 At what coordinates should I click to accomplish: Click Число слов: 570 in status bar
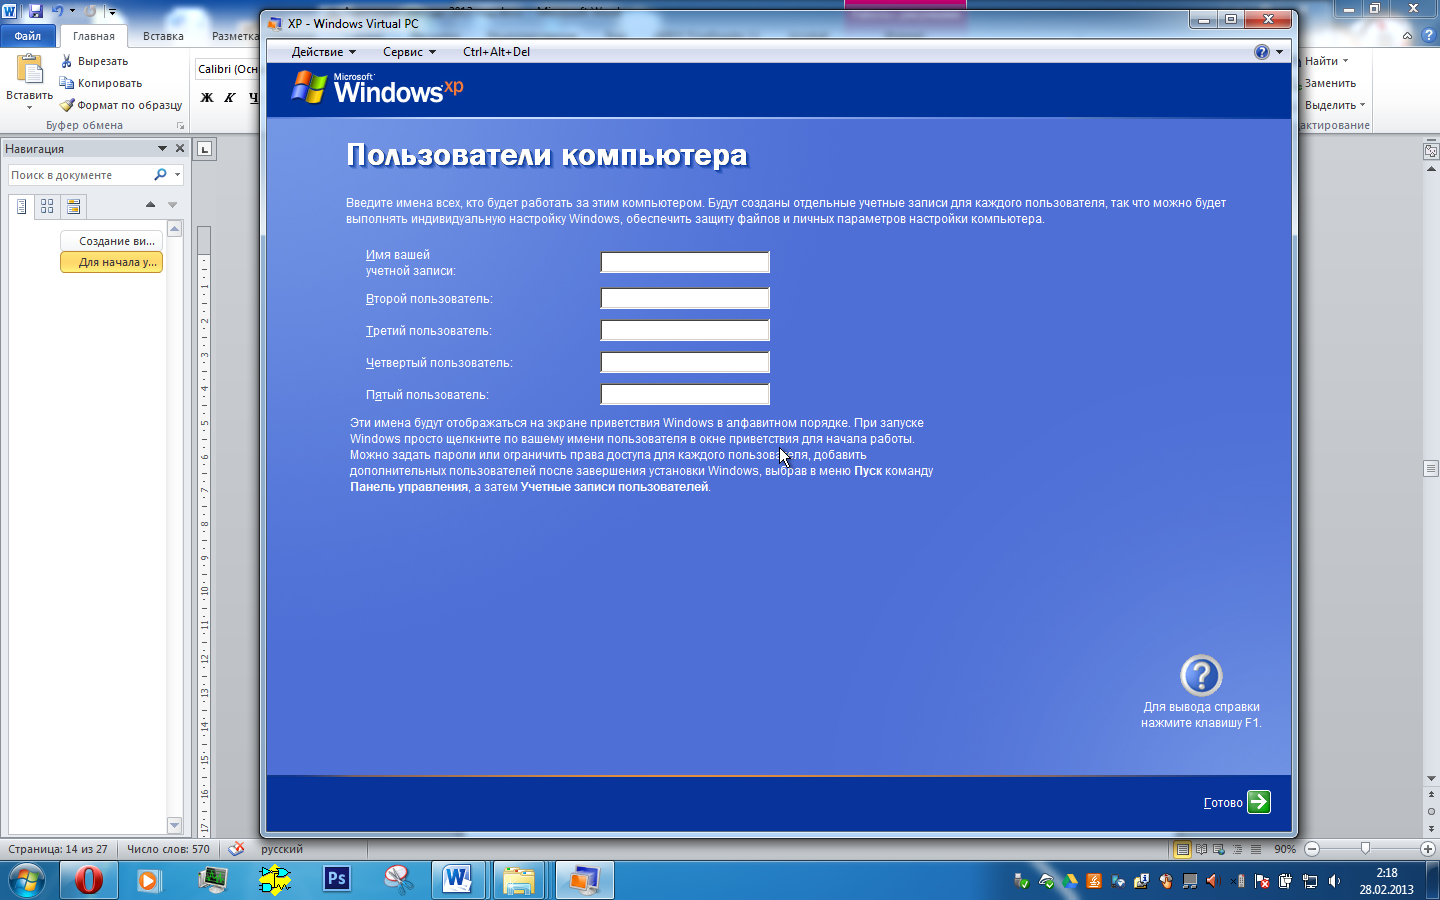168,849
